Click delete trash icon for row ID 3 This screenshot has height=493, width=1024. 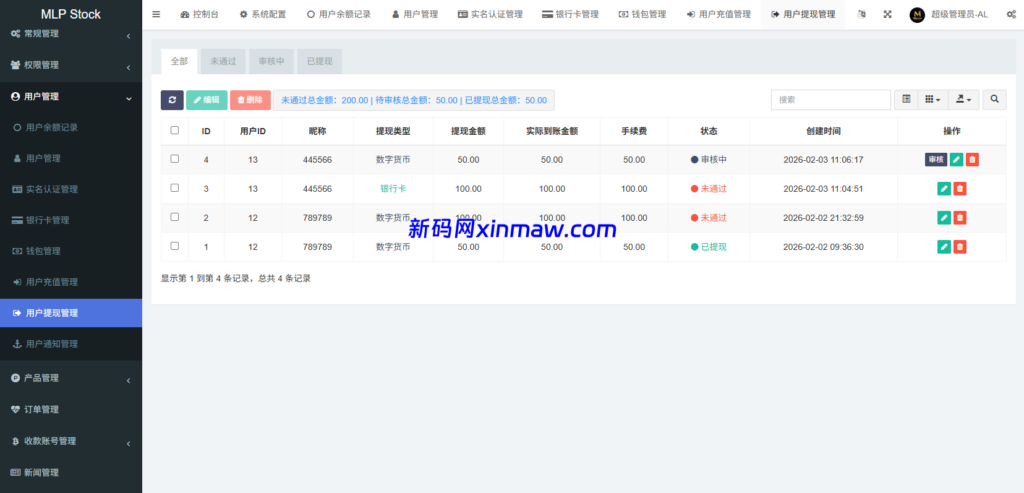(960, 189)
